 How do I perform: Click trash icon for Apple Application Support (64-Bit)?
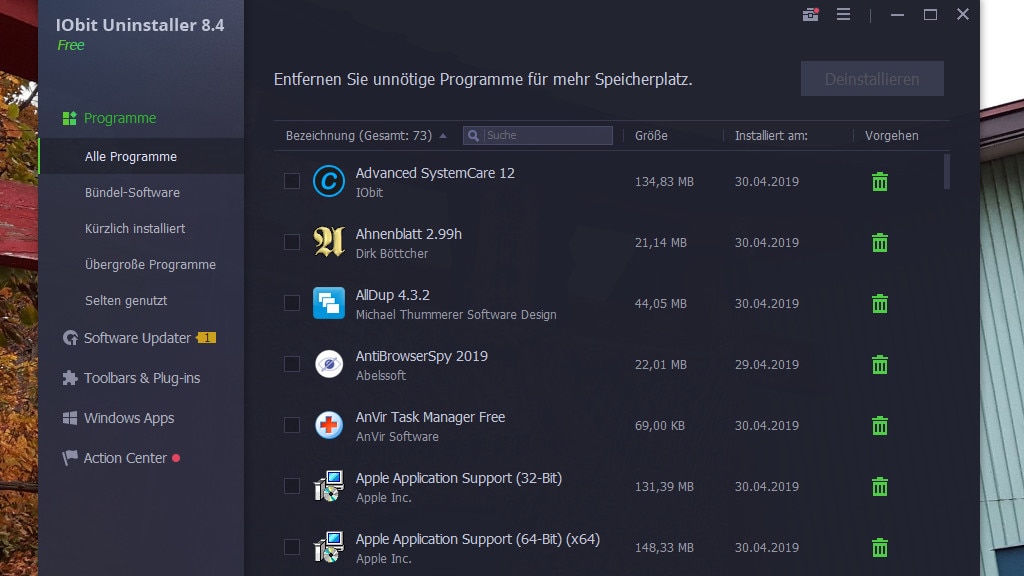880,547
